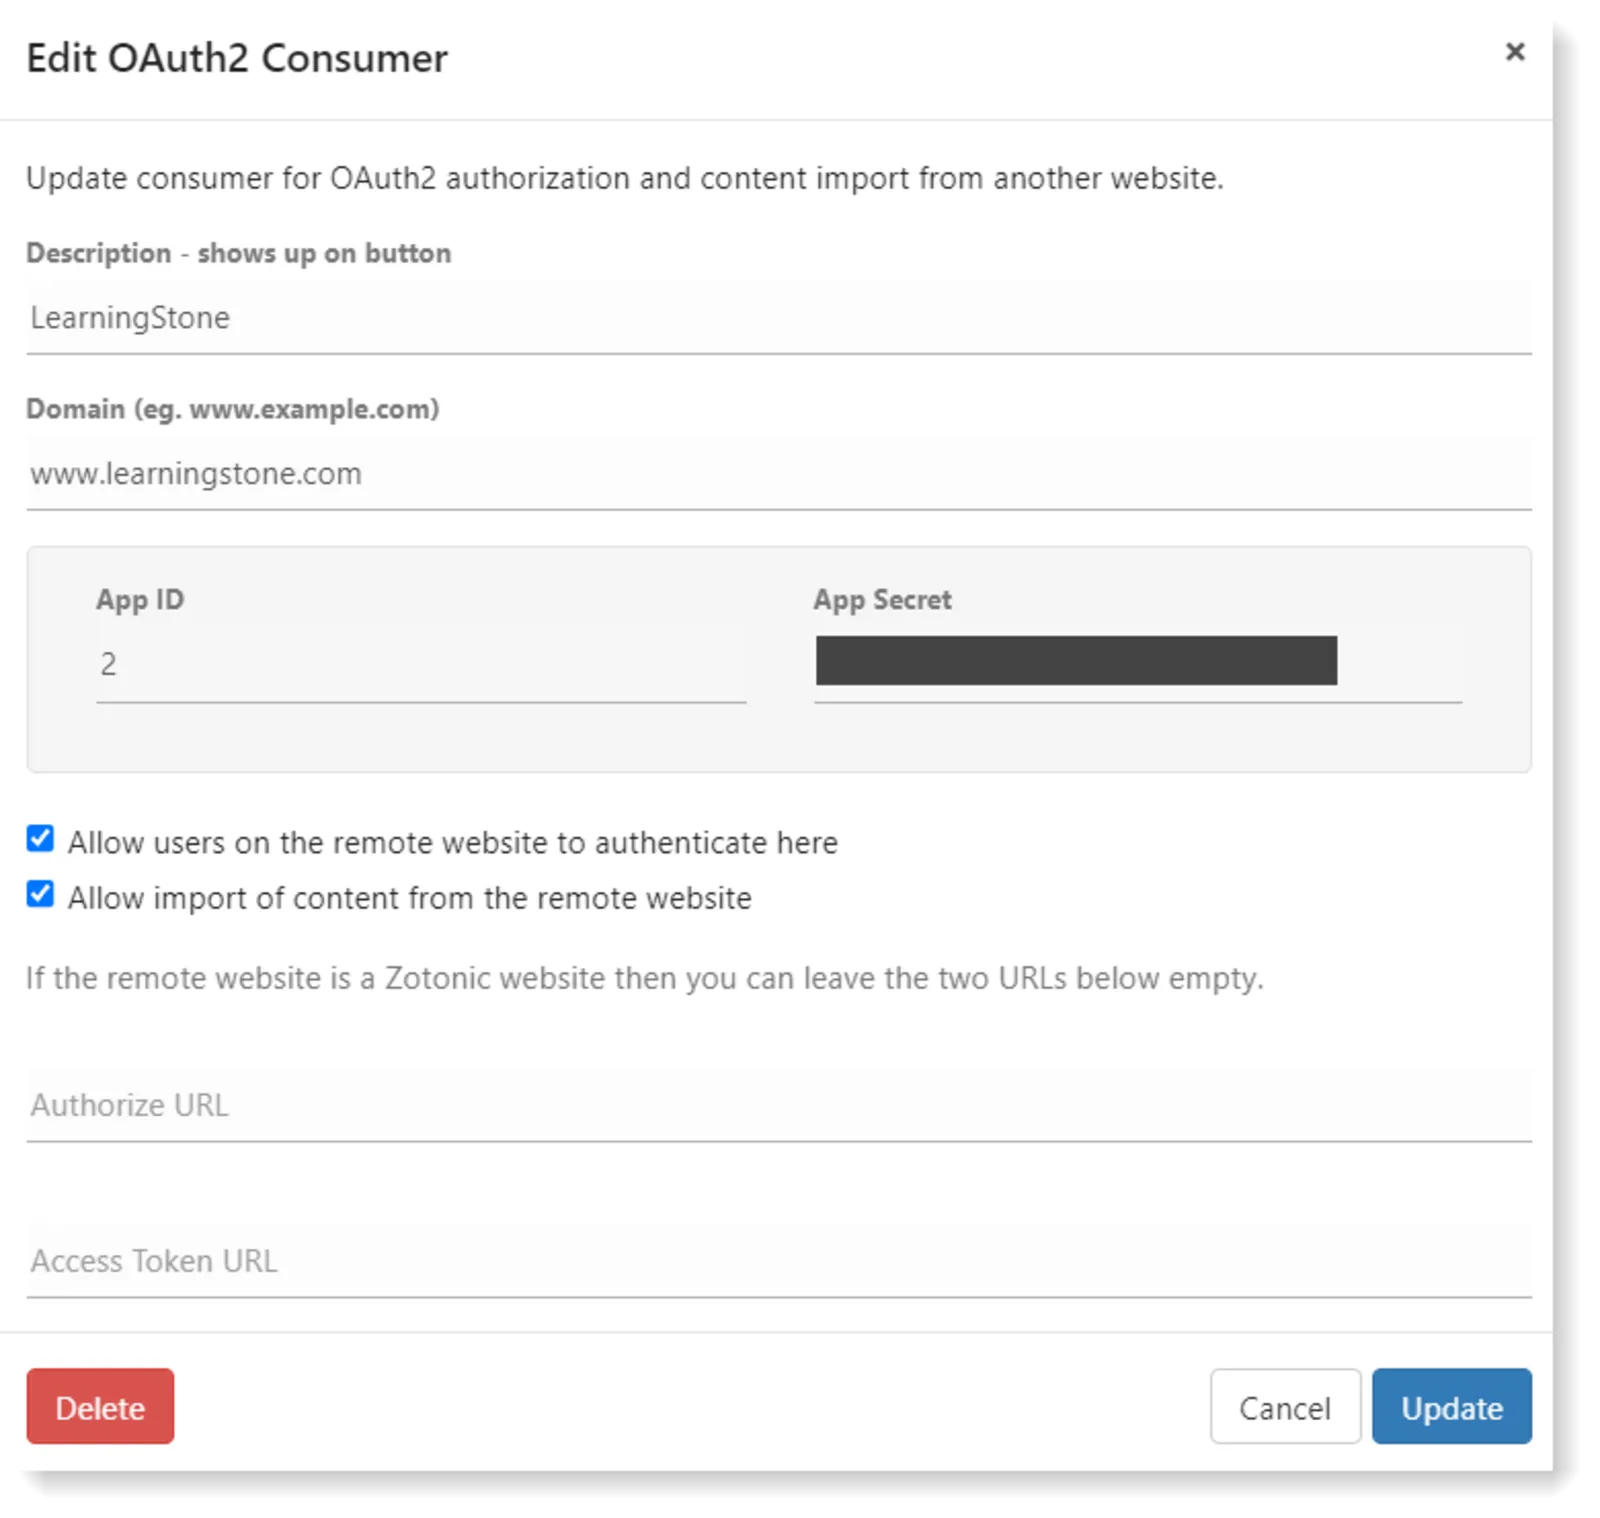Click the Description field containing LearningStone

point(778,317)
